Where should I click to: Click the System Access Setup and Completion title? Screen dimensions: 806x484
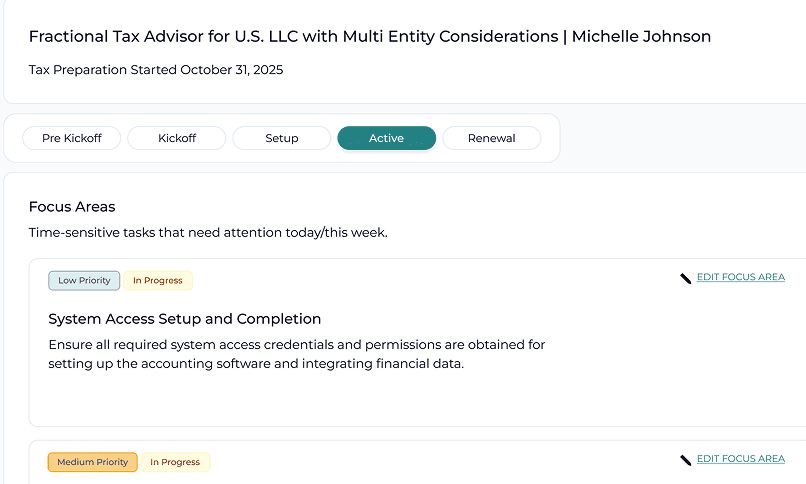click(185, 319)
